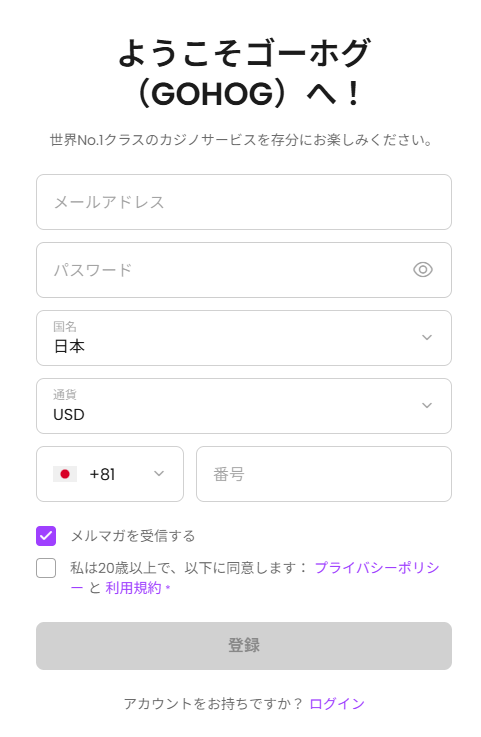The height and width of the screenshot is (737, 481).
Task: Focus the メールアドレス email field
Action: point(244,202)
